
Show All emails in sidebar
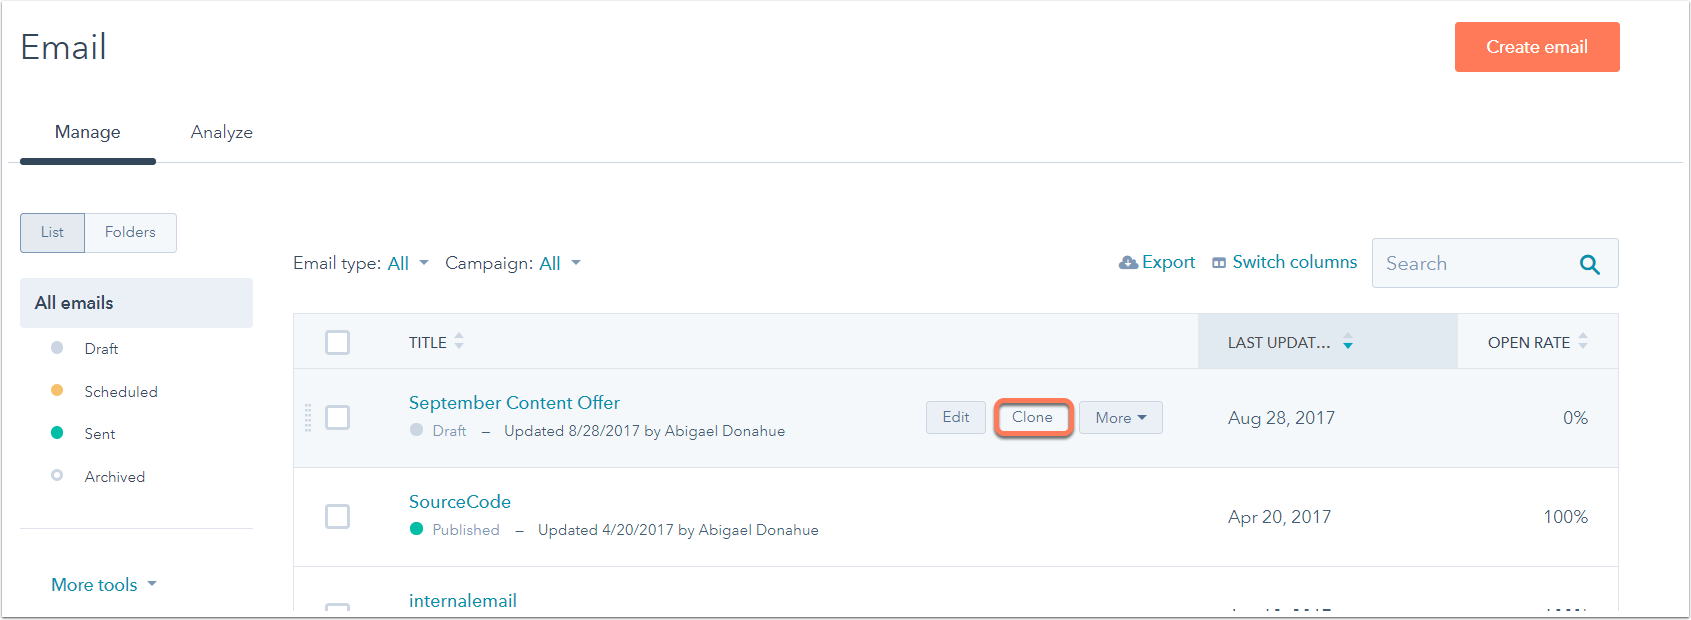coord(136,303)
